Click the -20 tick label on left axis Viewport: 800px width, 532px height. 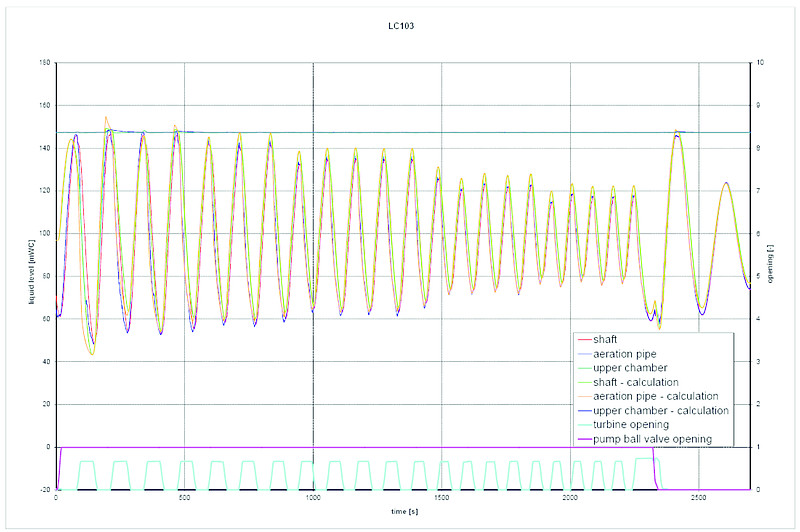[x=44, y=490]
